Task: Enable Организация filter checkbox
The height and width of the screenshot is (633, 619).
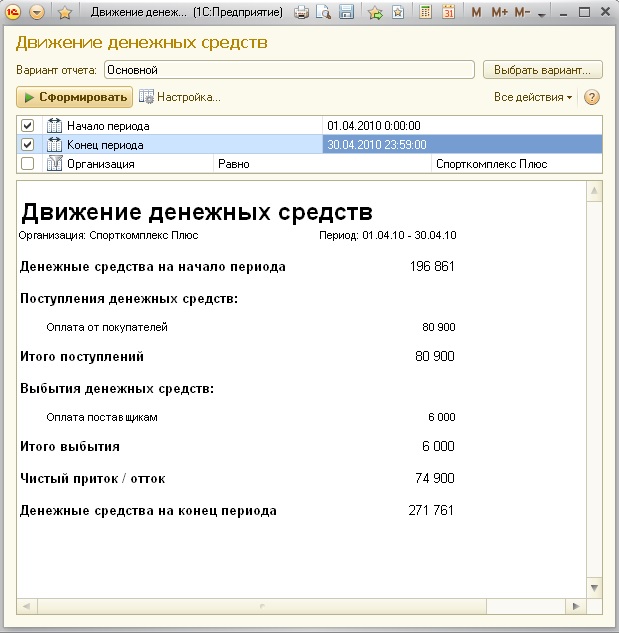Action: 27,163
